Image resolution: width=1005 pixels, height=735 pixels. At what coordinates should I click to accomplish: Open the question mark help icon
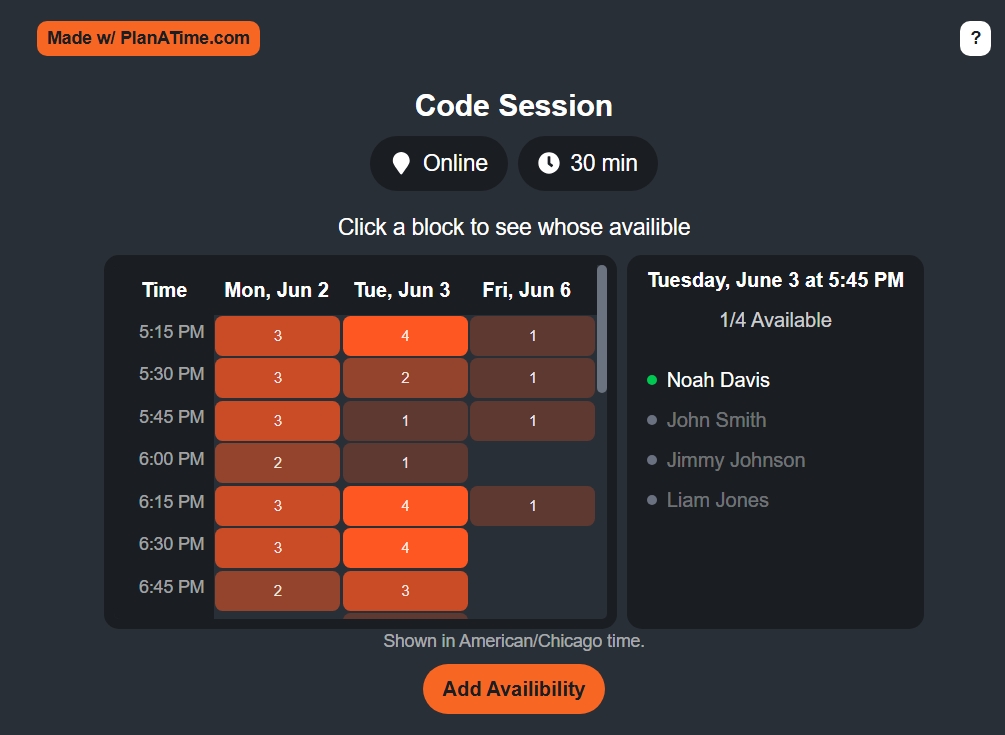pos(975,38)
